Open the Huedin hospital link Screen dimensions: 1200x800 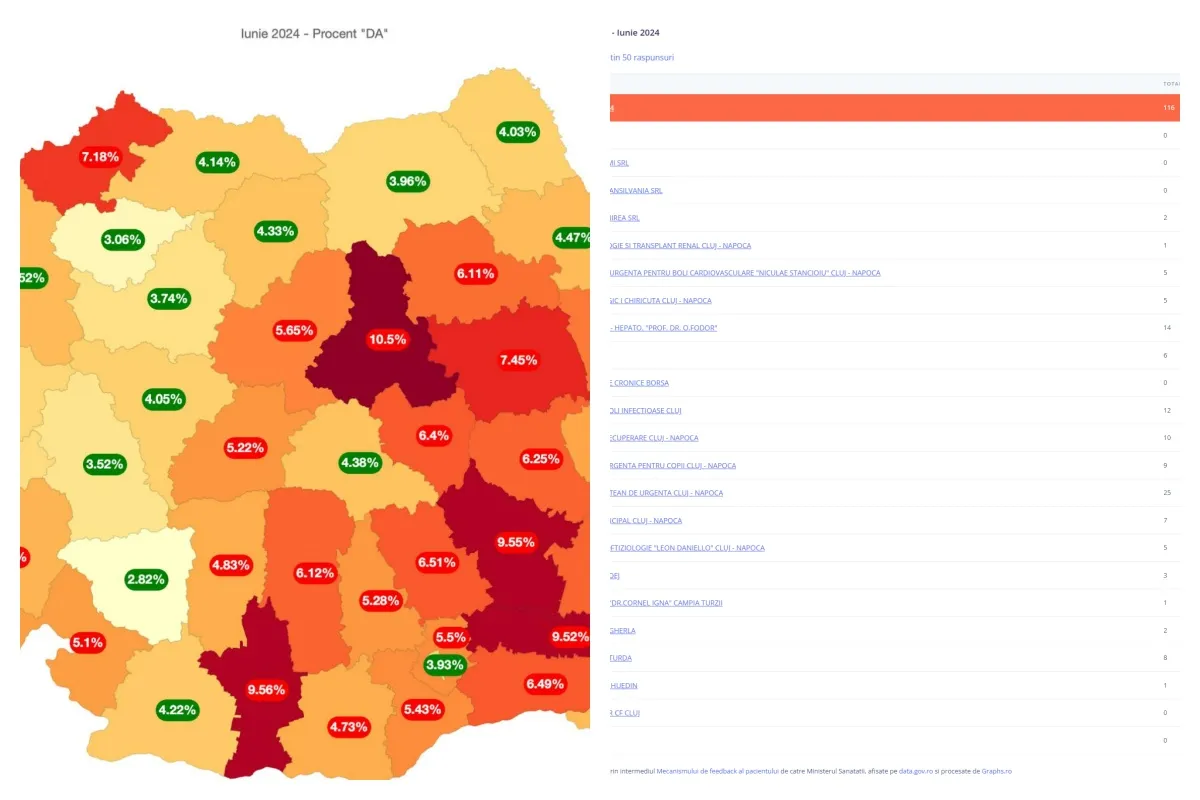pos(624,685)
